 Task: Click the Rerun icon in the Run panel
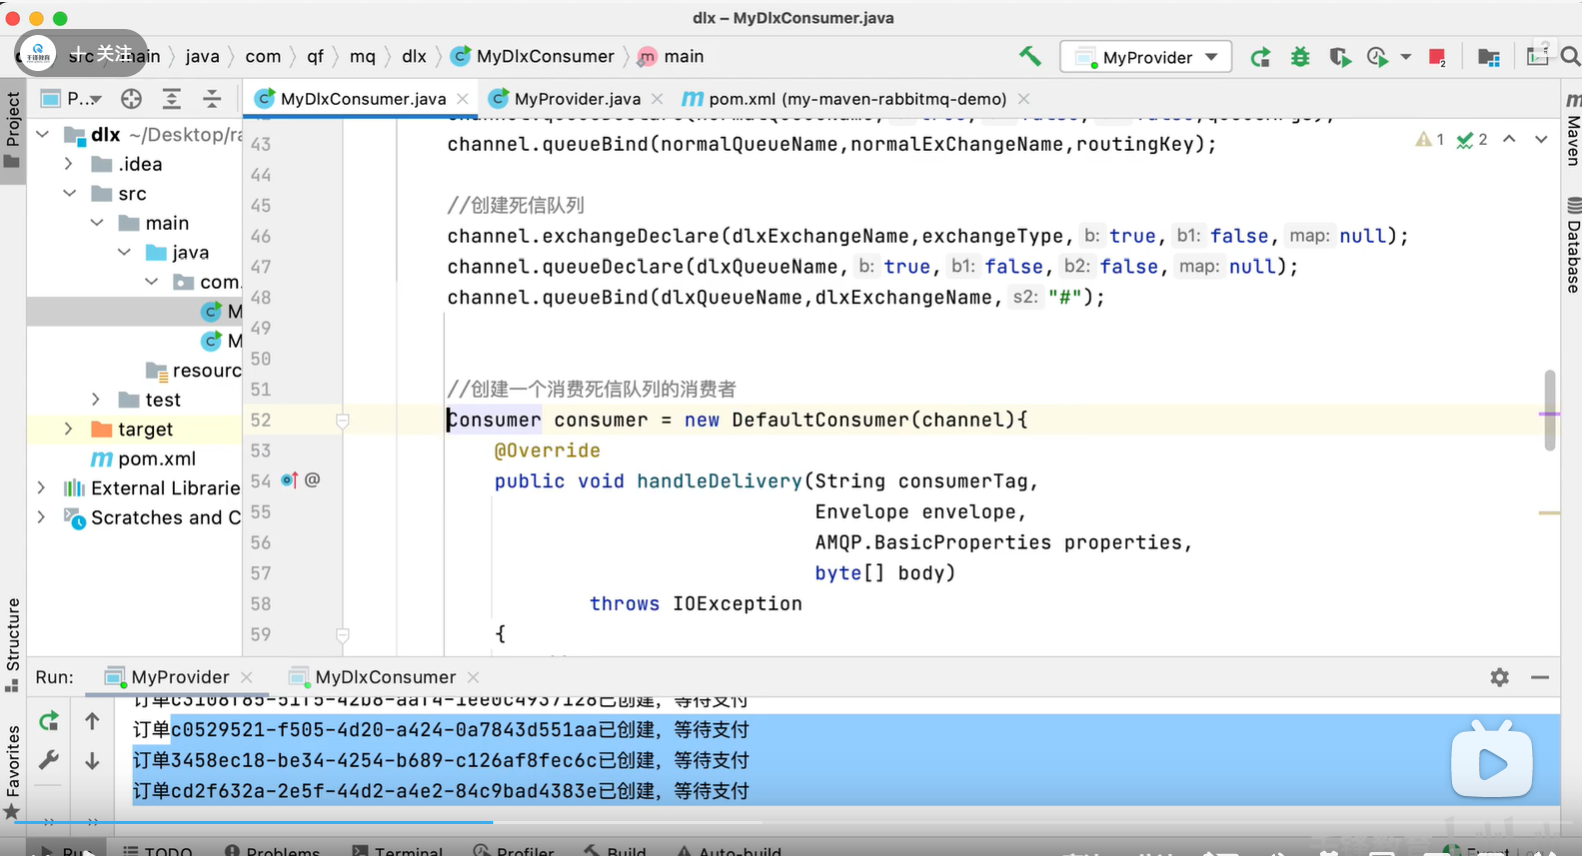point(49,721)
